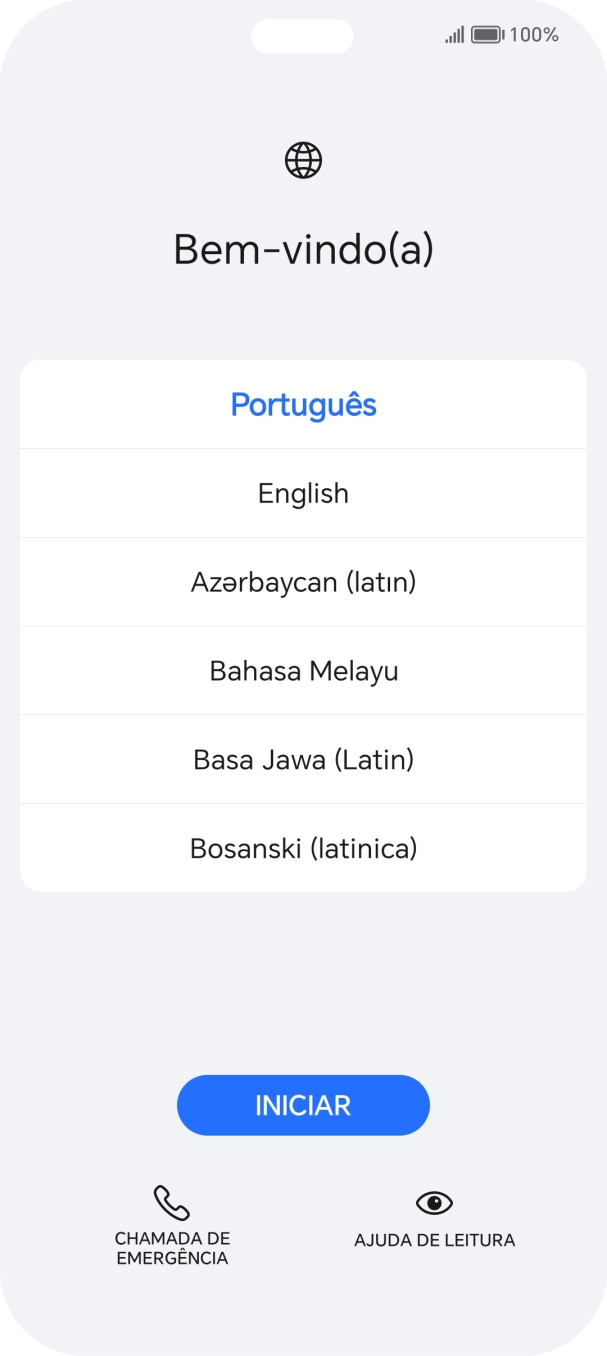
Task: Choose Bahasa Melayu language
Action: click(303, 671)
